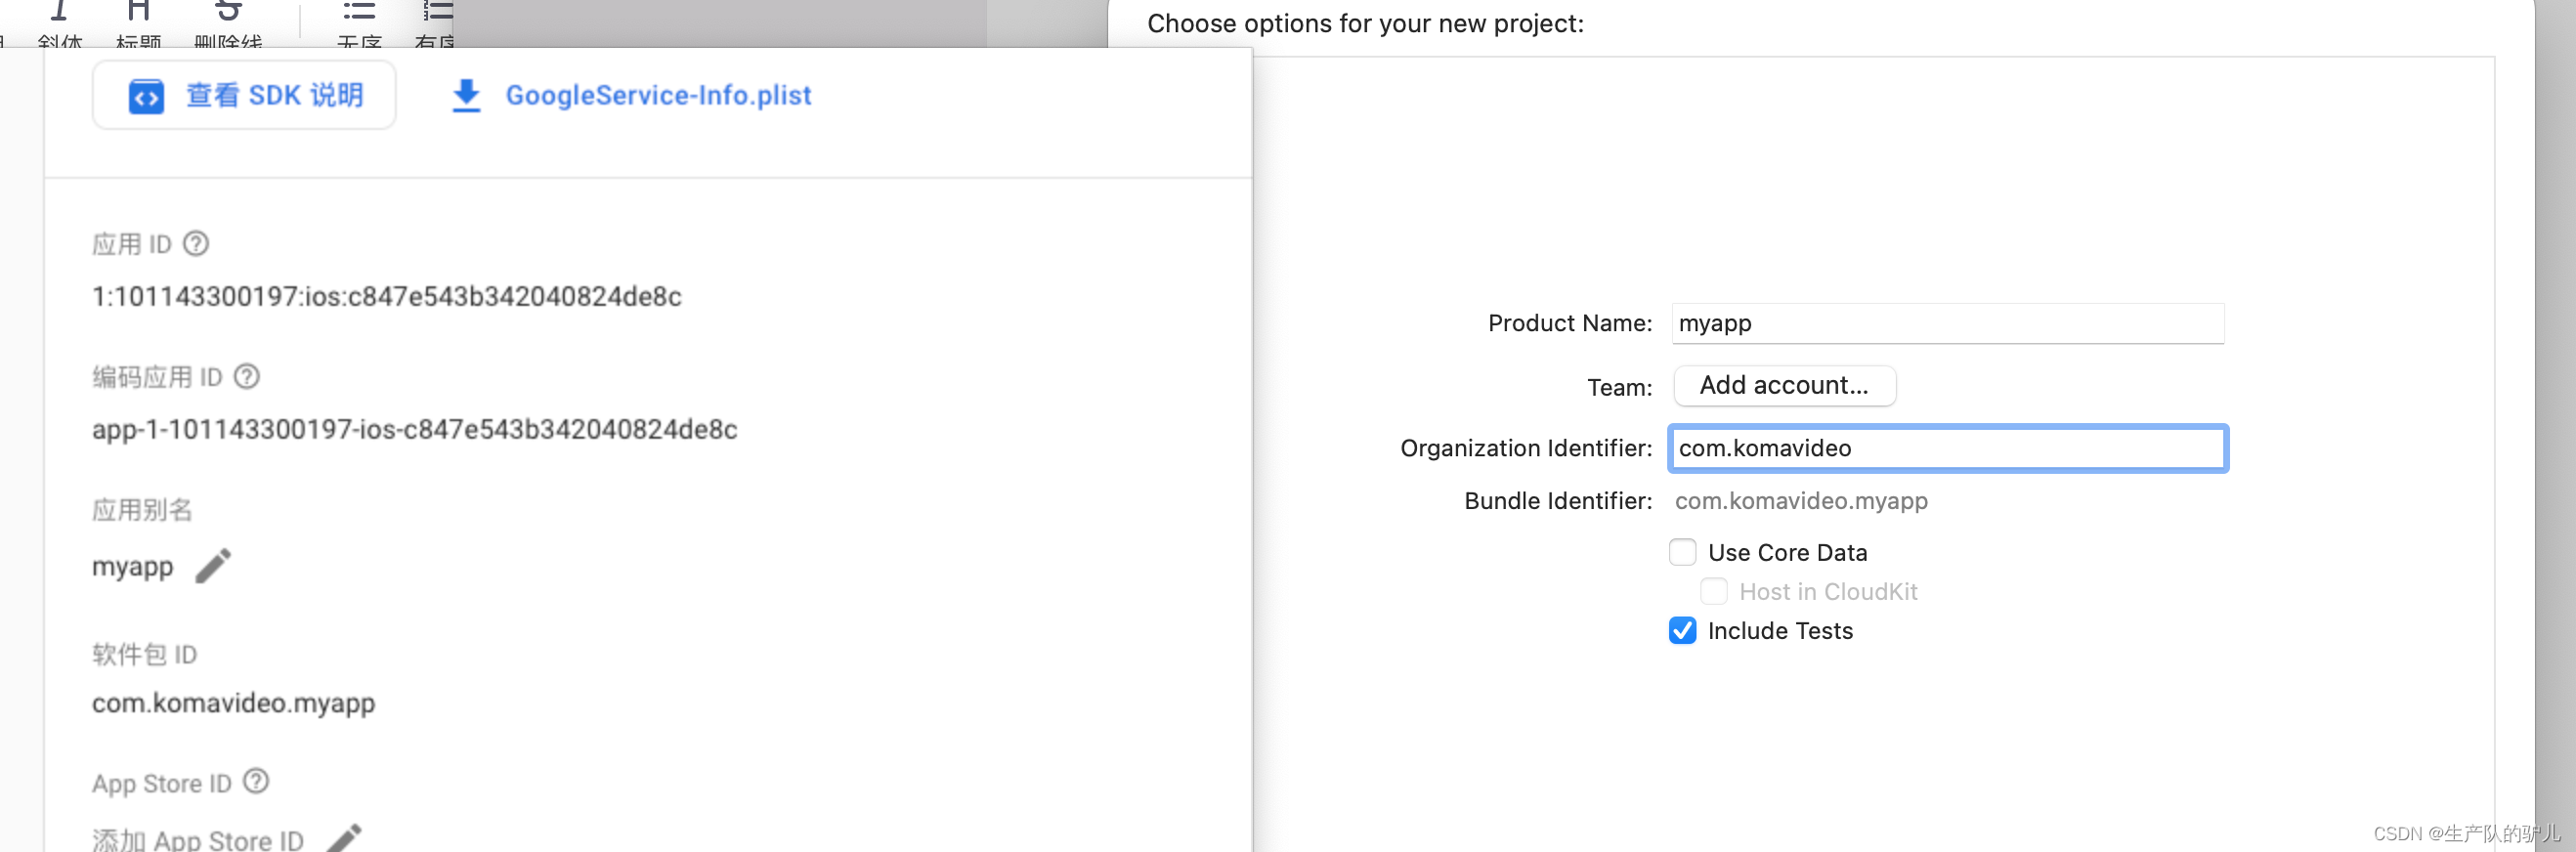Enable the Use Core Data checkbox
The image size is (2576, 852).
coord(1683,553)
